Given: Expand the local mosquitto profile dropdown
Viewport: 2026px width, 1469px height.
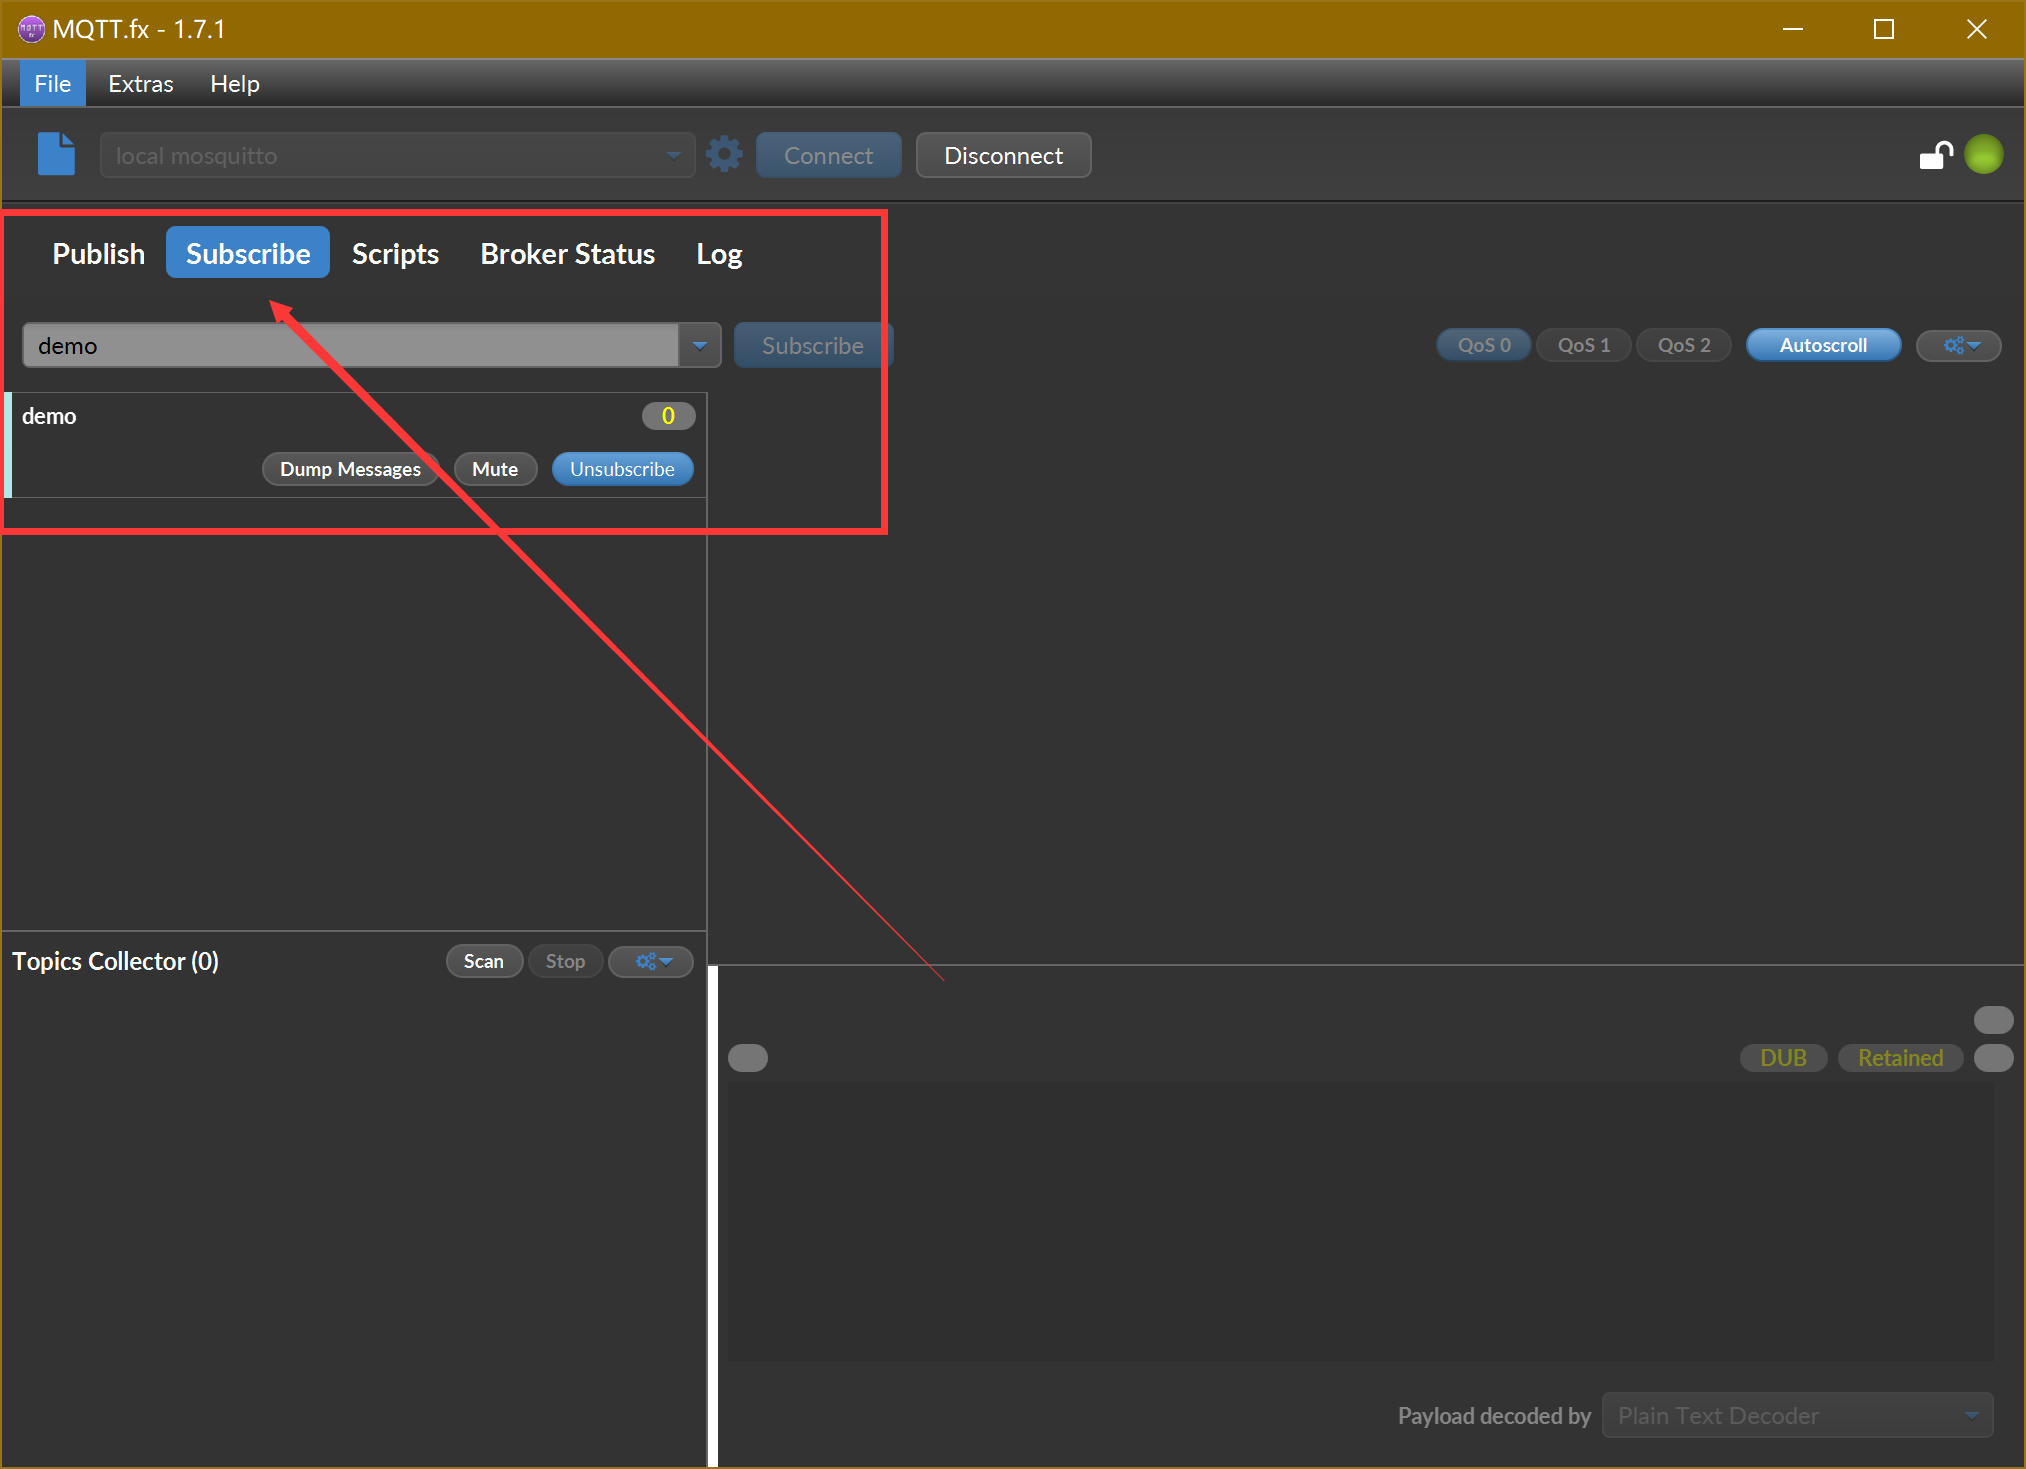Looking at the screenshot, I should pos(674,155).
